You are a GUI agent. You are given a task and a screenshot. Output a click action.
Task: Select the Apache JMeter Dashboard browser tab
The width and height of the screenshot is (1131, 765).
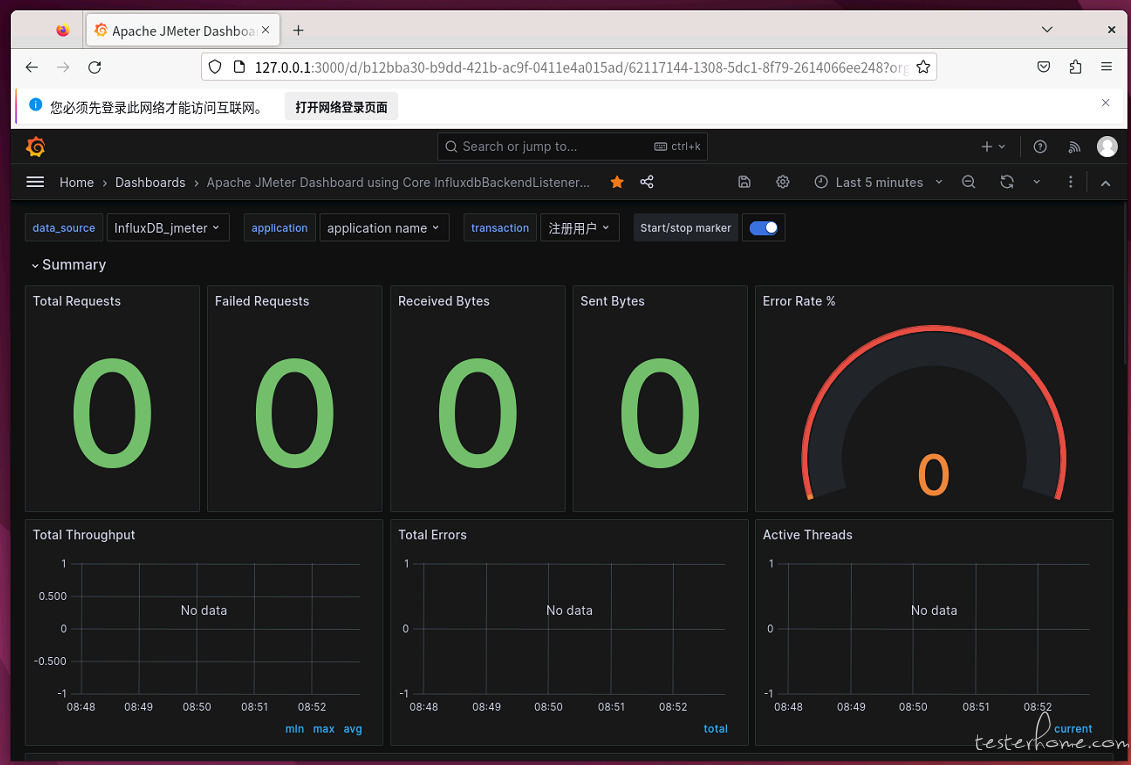(x=183, y=30)
